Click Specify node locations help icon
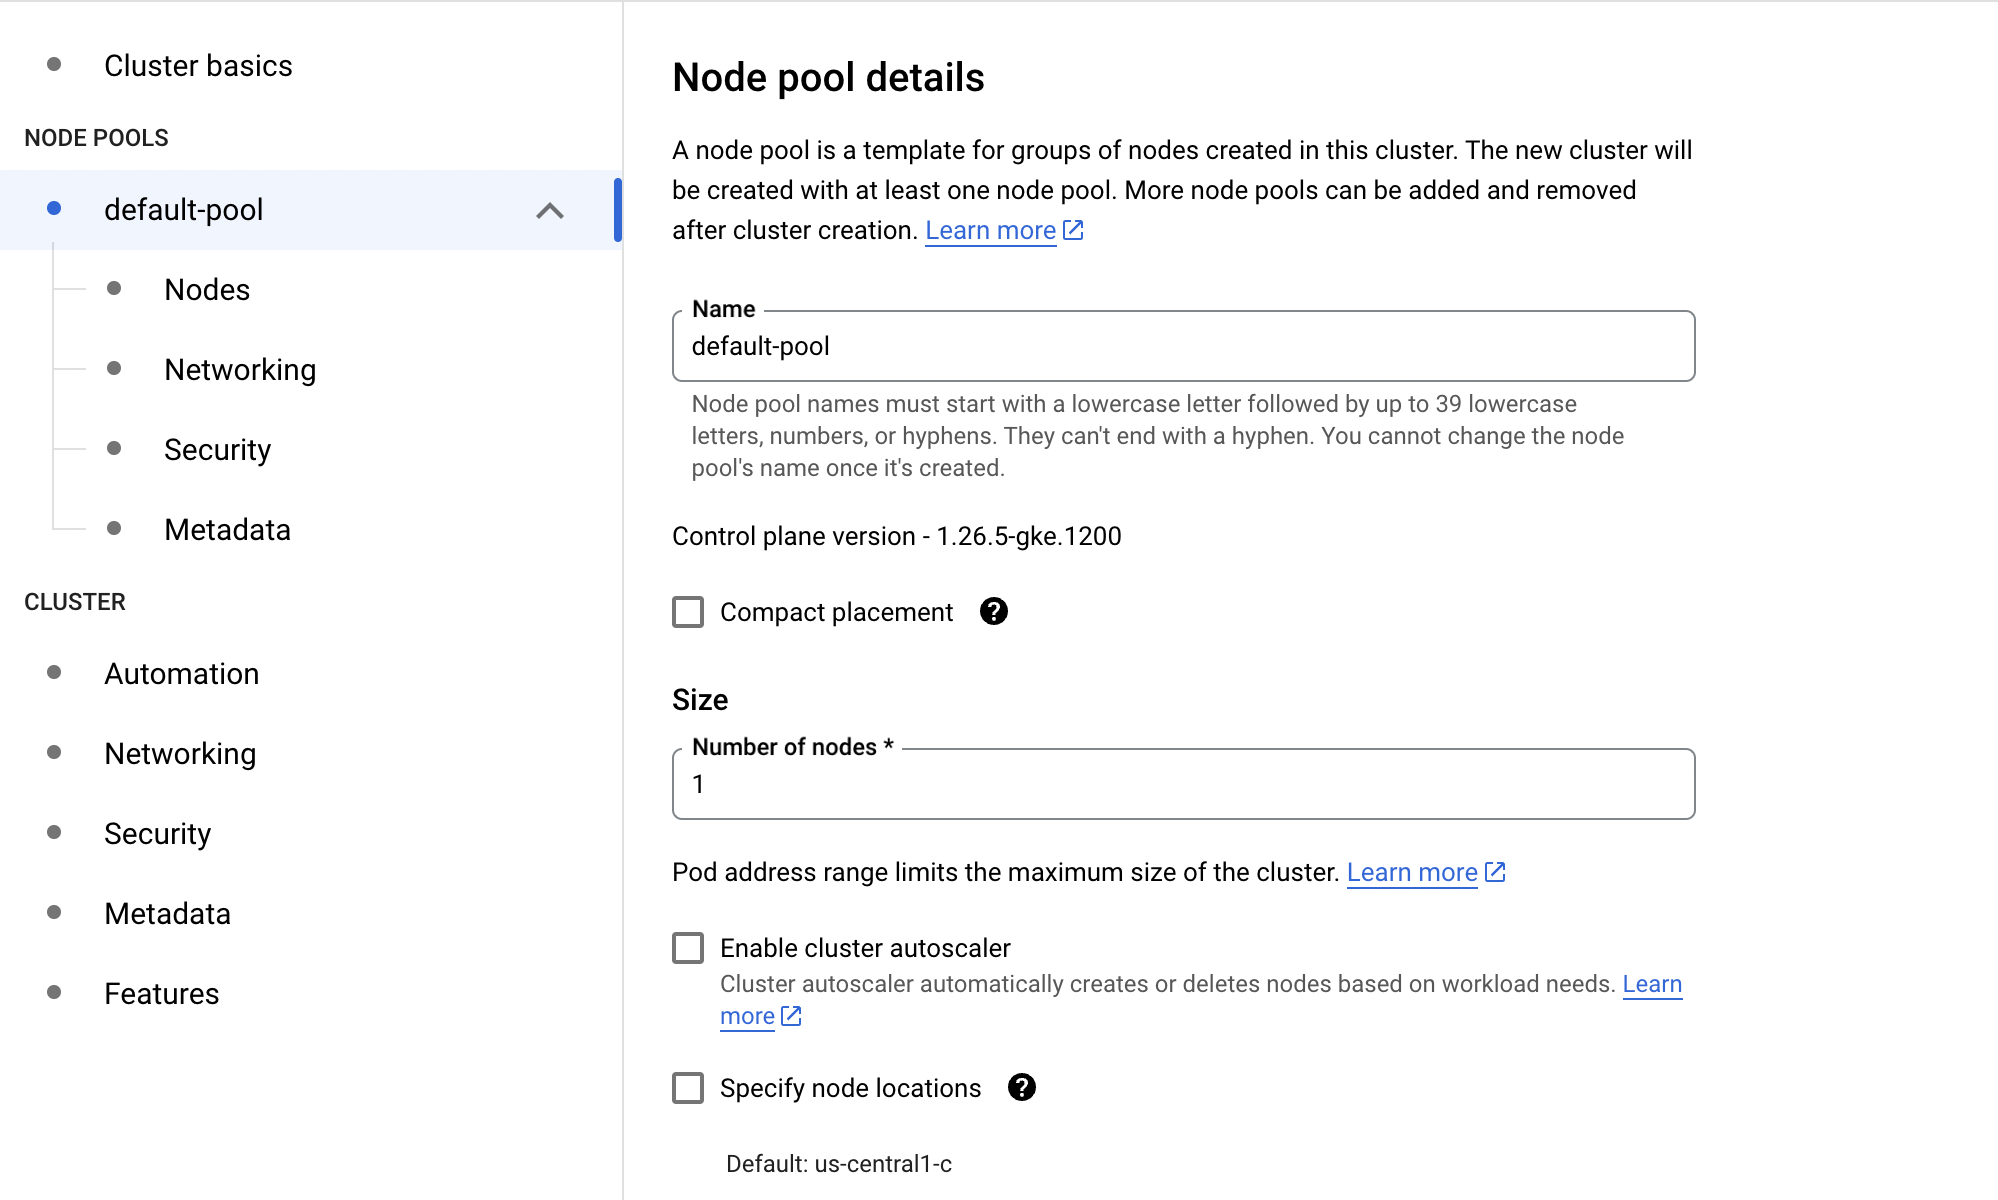 (x=1021, y=1087)
